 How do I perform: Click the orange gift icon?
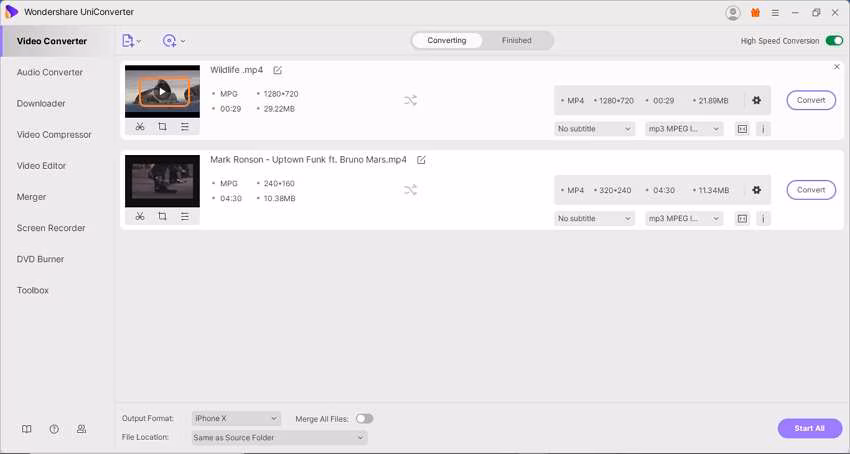(755, 13)
